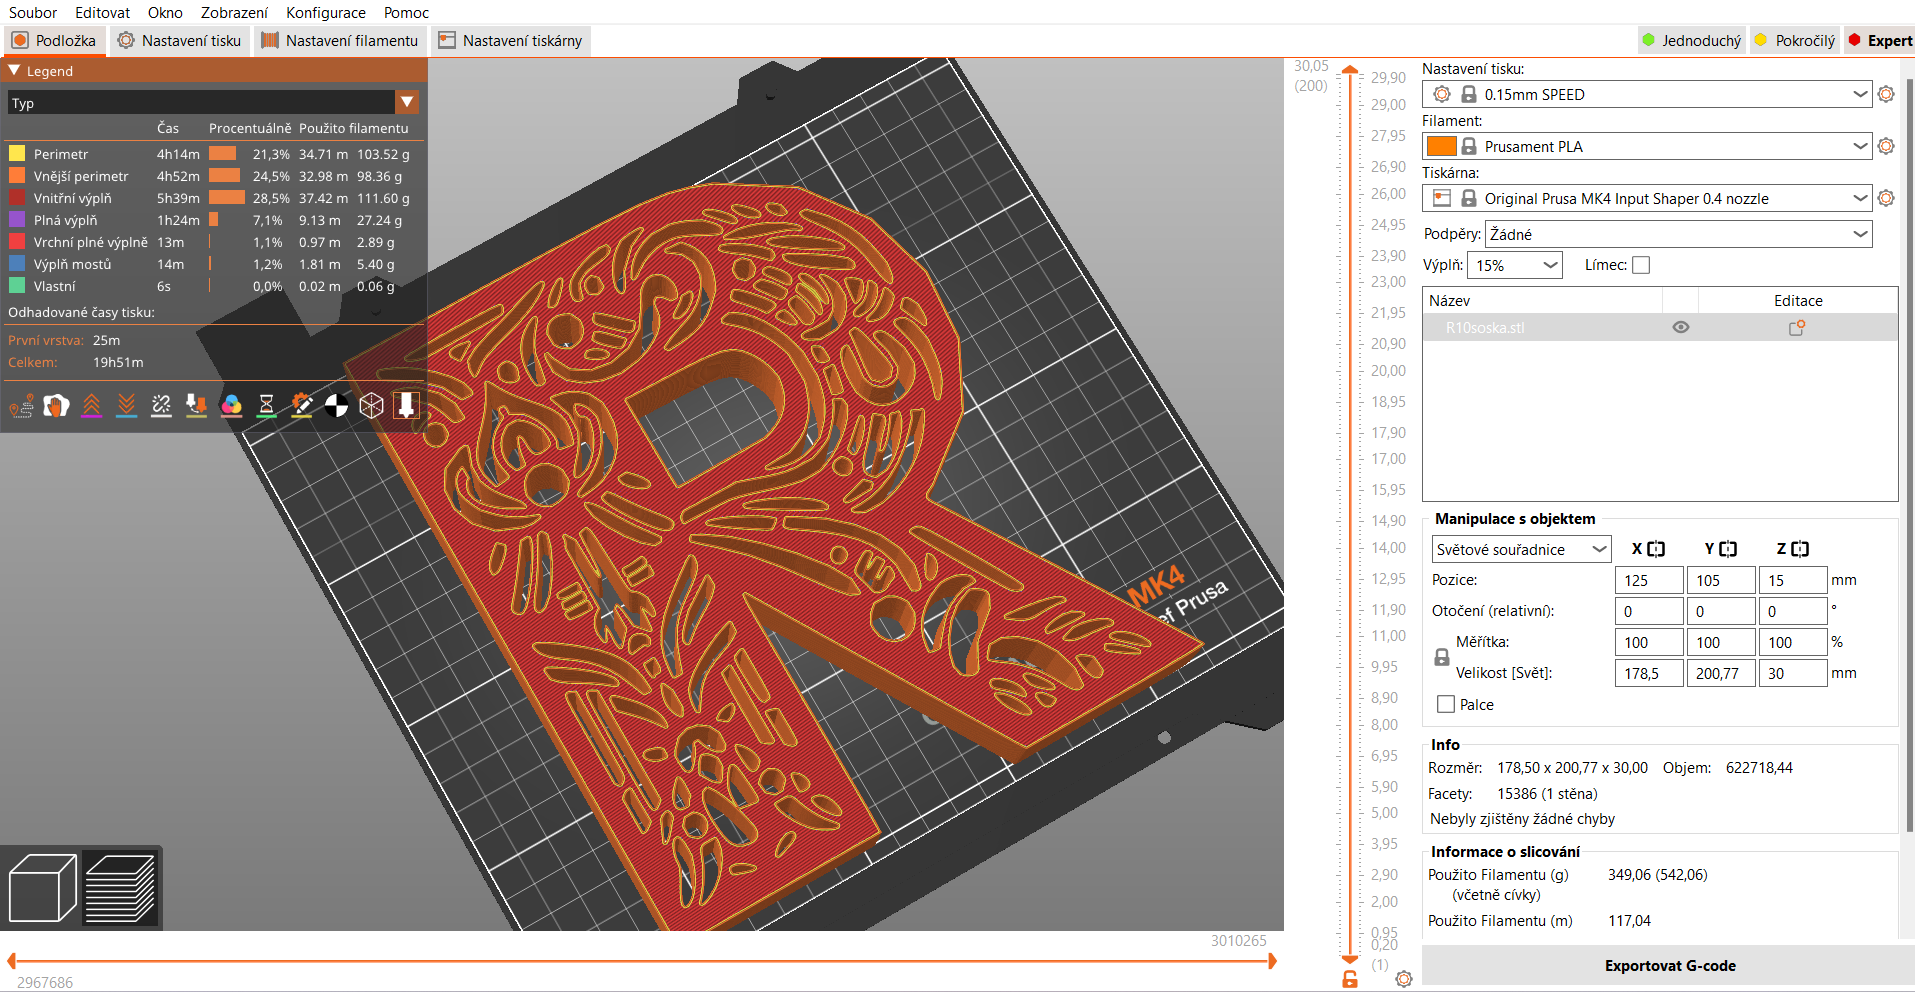This screenshot has width=1915, height=992.
Task: Toggle pause prints hourglass icon in legend
Action: tap(266, 405)
